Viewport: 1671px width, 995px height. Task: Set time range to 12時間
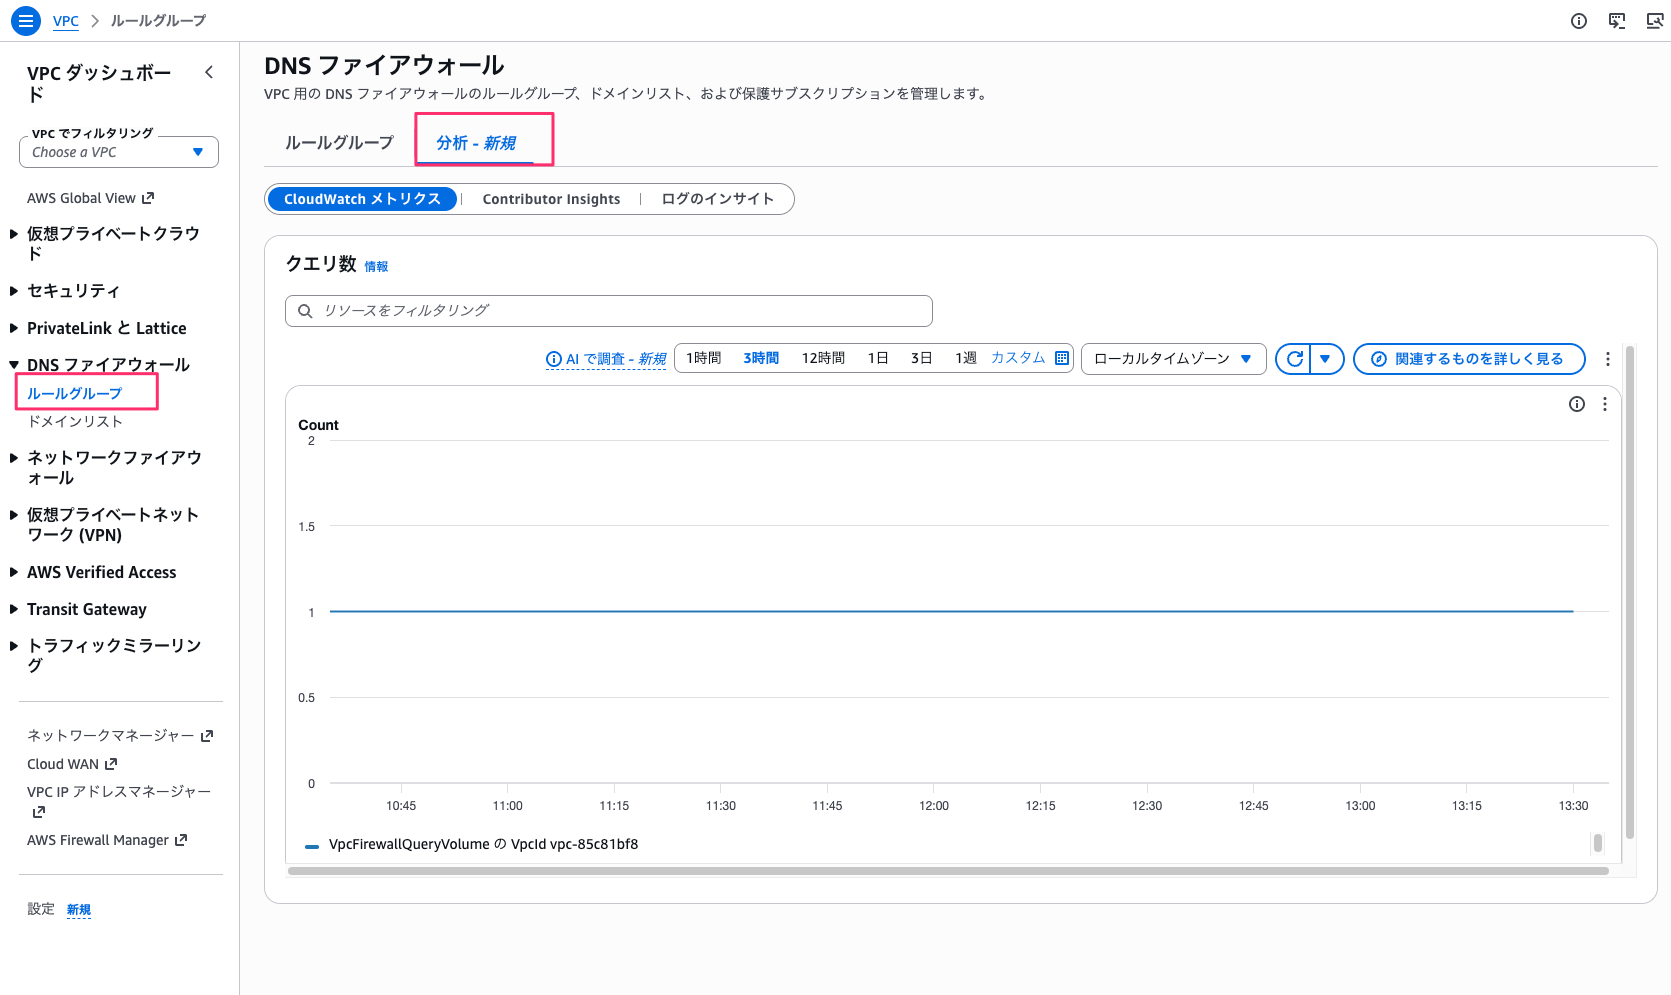tap(823, 358)
